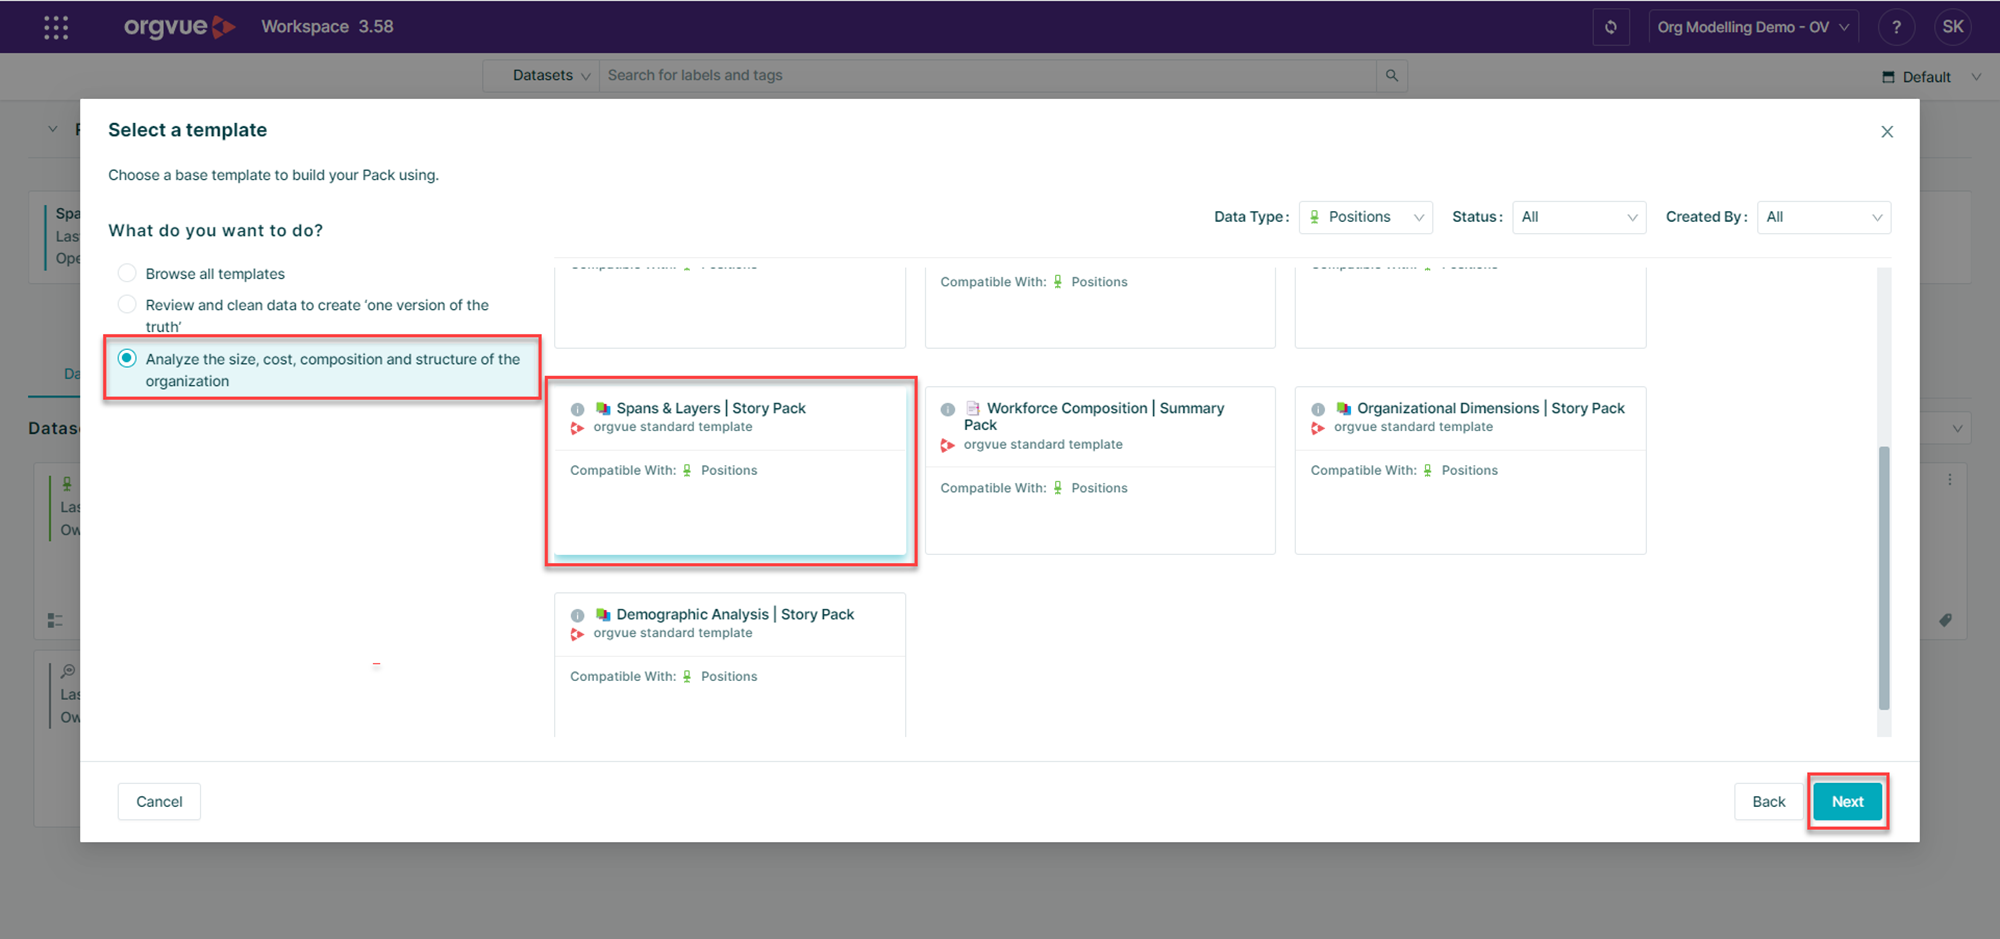Open the app launcher grid icon
The image size is (2000, 939).
(x=56, y=27)
